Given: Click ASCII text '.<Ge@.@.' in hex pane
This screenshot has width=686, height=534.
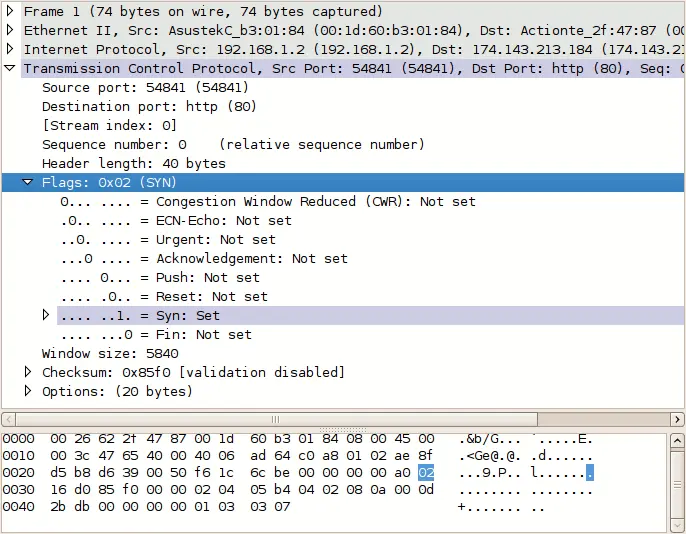Looking at the screenshot, I should [x=490, y=456].
